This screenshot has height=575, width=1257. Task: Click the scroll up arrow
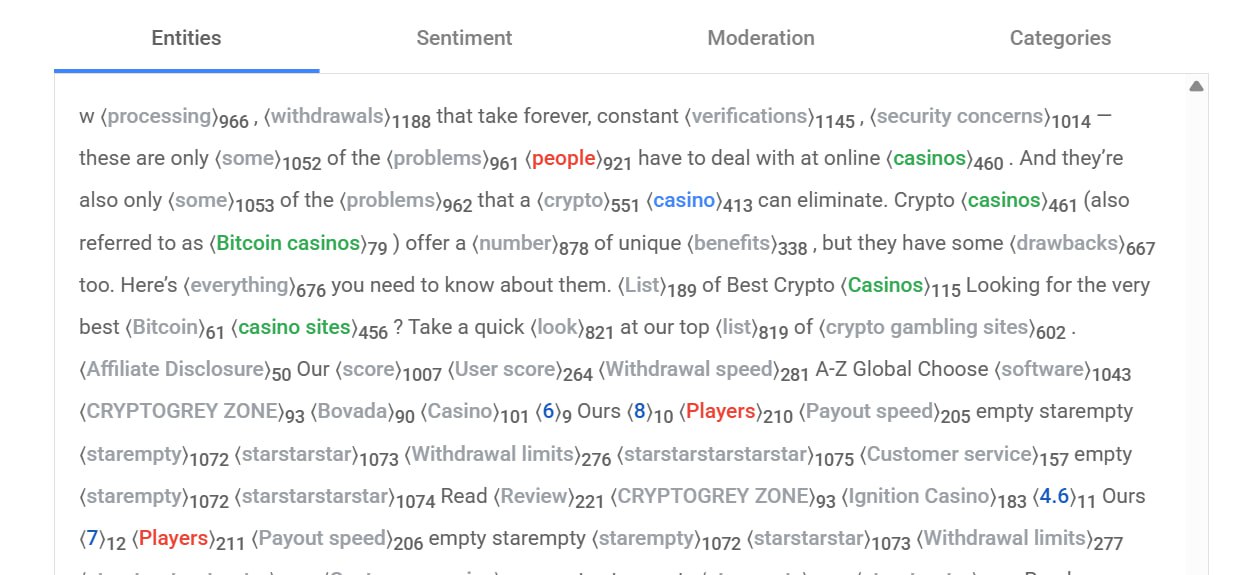pyautogui.click(x=1195, y=87)
